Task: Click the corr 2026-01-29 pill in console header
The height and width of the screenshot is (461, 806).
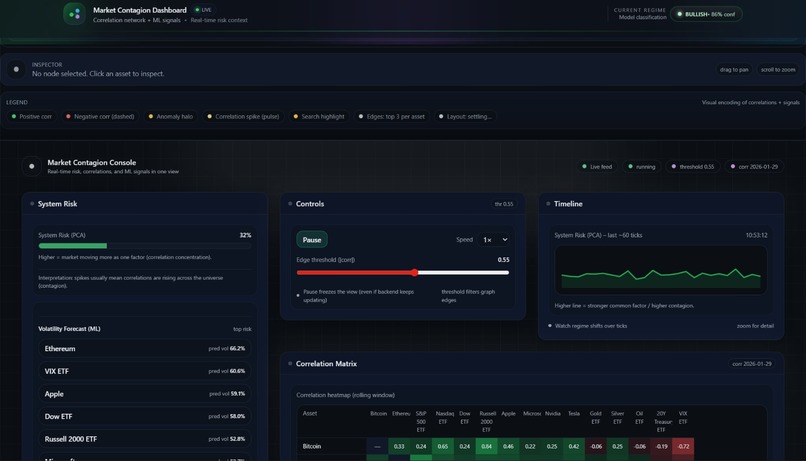Action: tap(754, 167)
